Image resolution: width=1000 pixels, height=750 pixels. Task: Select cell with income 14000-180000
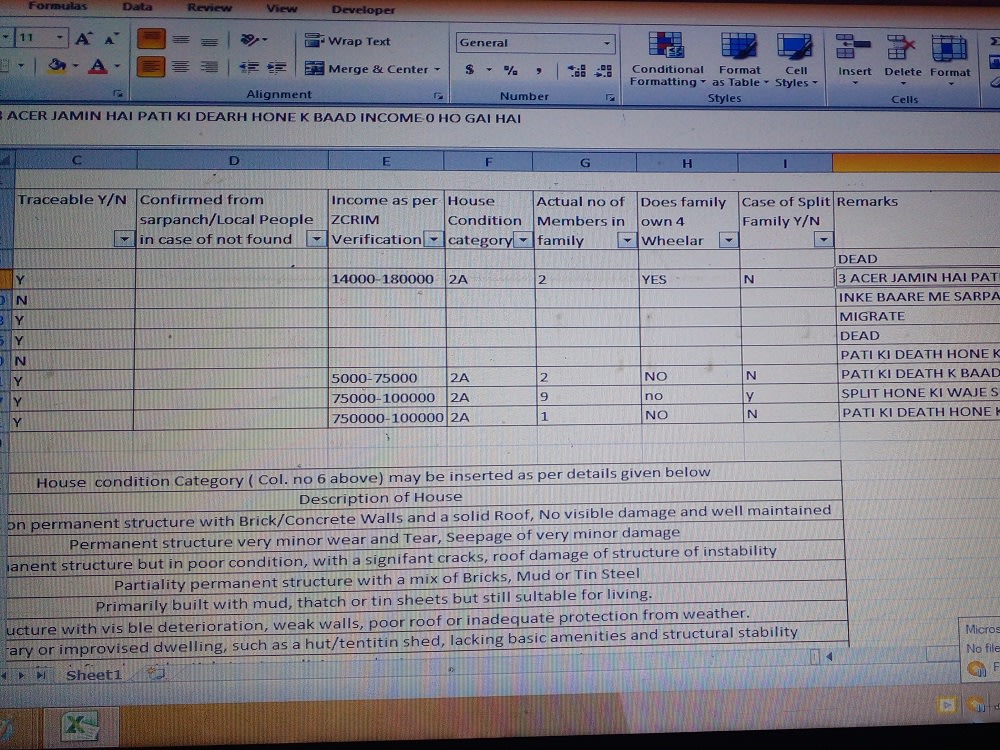[386, 279]
